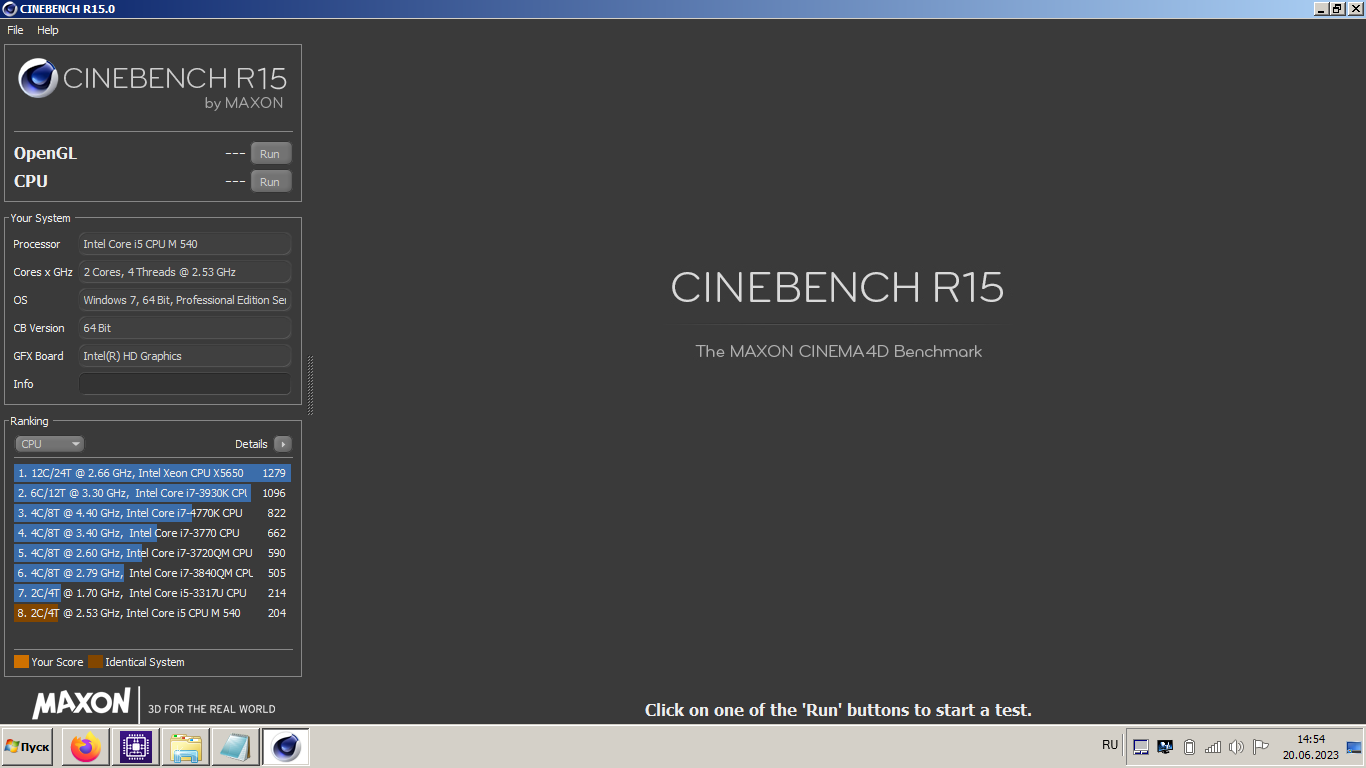Open Firefox from the taskbar
Screen dimensions: 1366x768
click(86, 747)
